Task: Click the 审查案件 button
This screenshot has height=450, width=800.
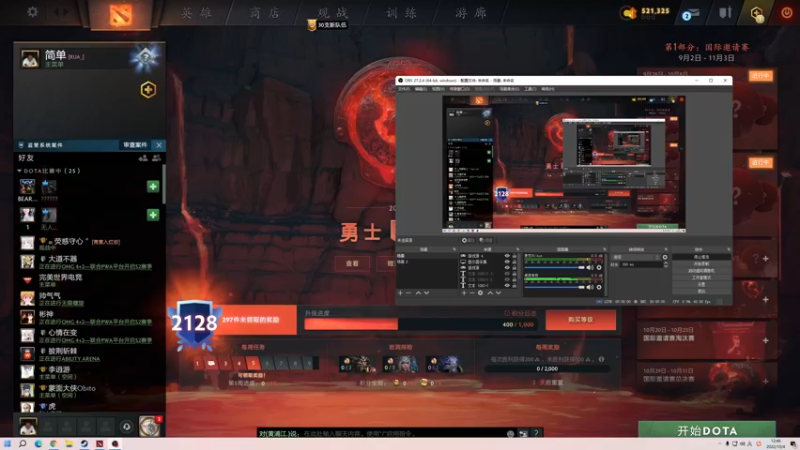Action: (x=135, y=145)
